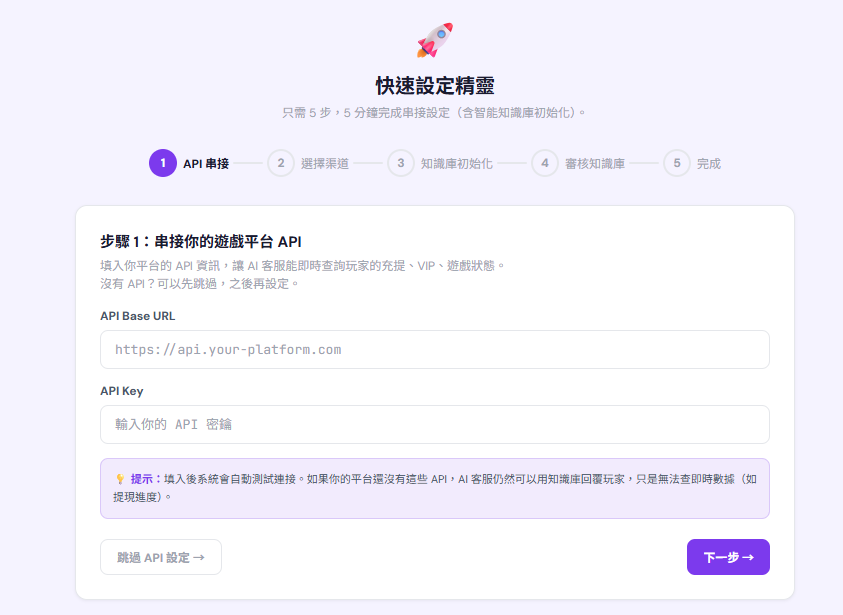
Task: Jump to the "選擇渠道" step label
Action: (x=325, y=164)
